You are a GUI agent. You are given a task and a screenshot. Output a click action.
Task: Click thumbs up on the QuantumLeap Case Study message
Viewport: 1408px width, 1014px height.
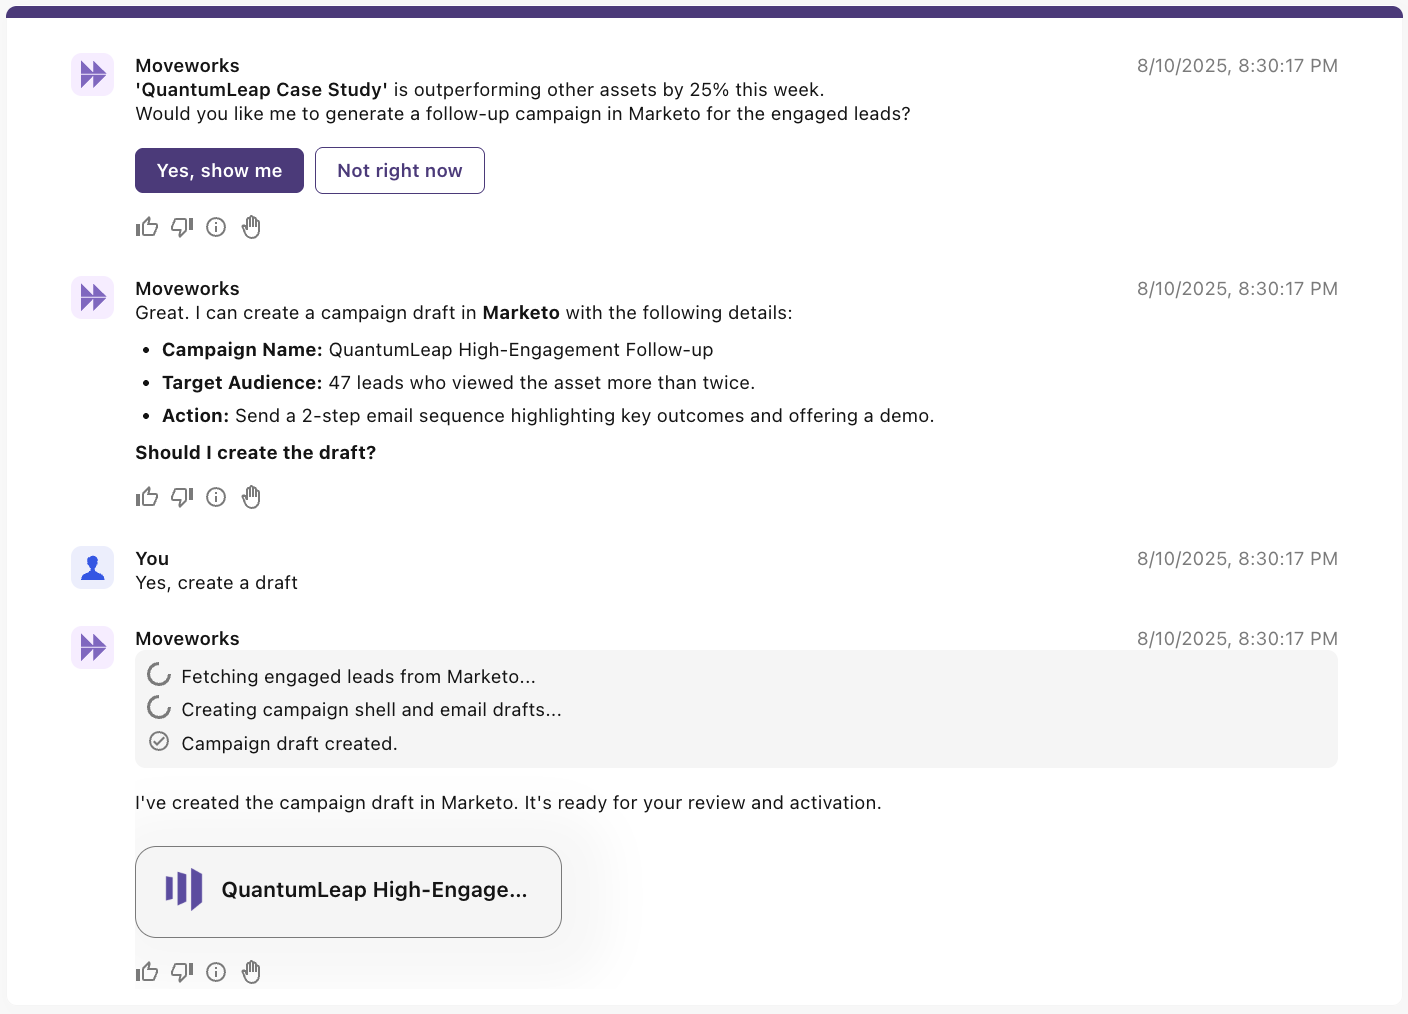(147, 227)
